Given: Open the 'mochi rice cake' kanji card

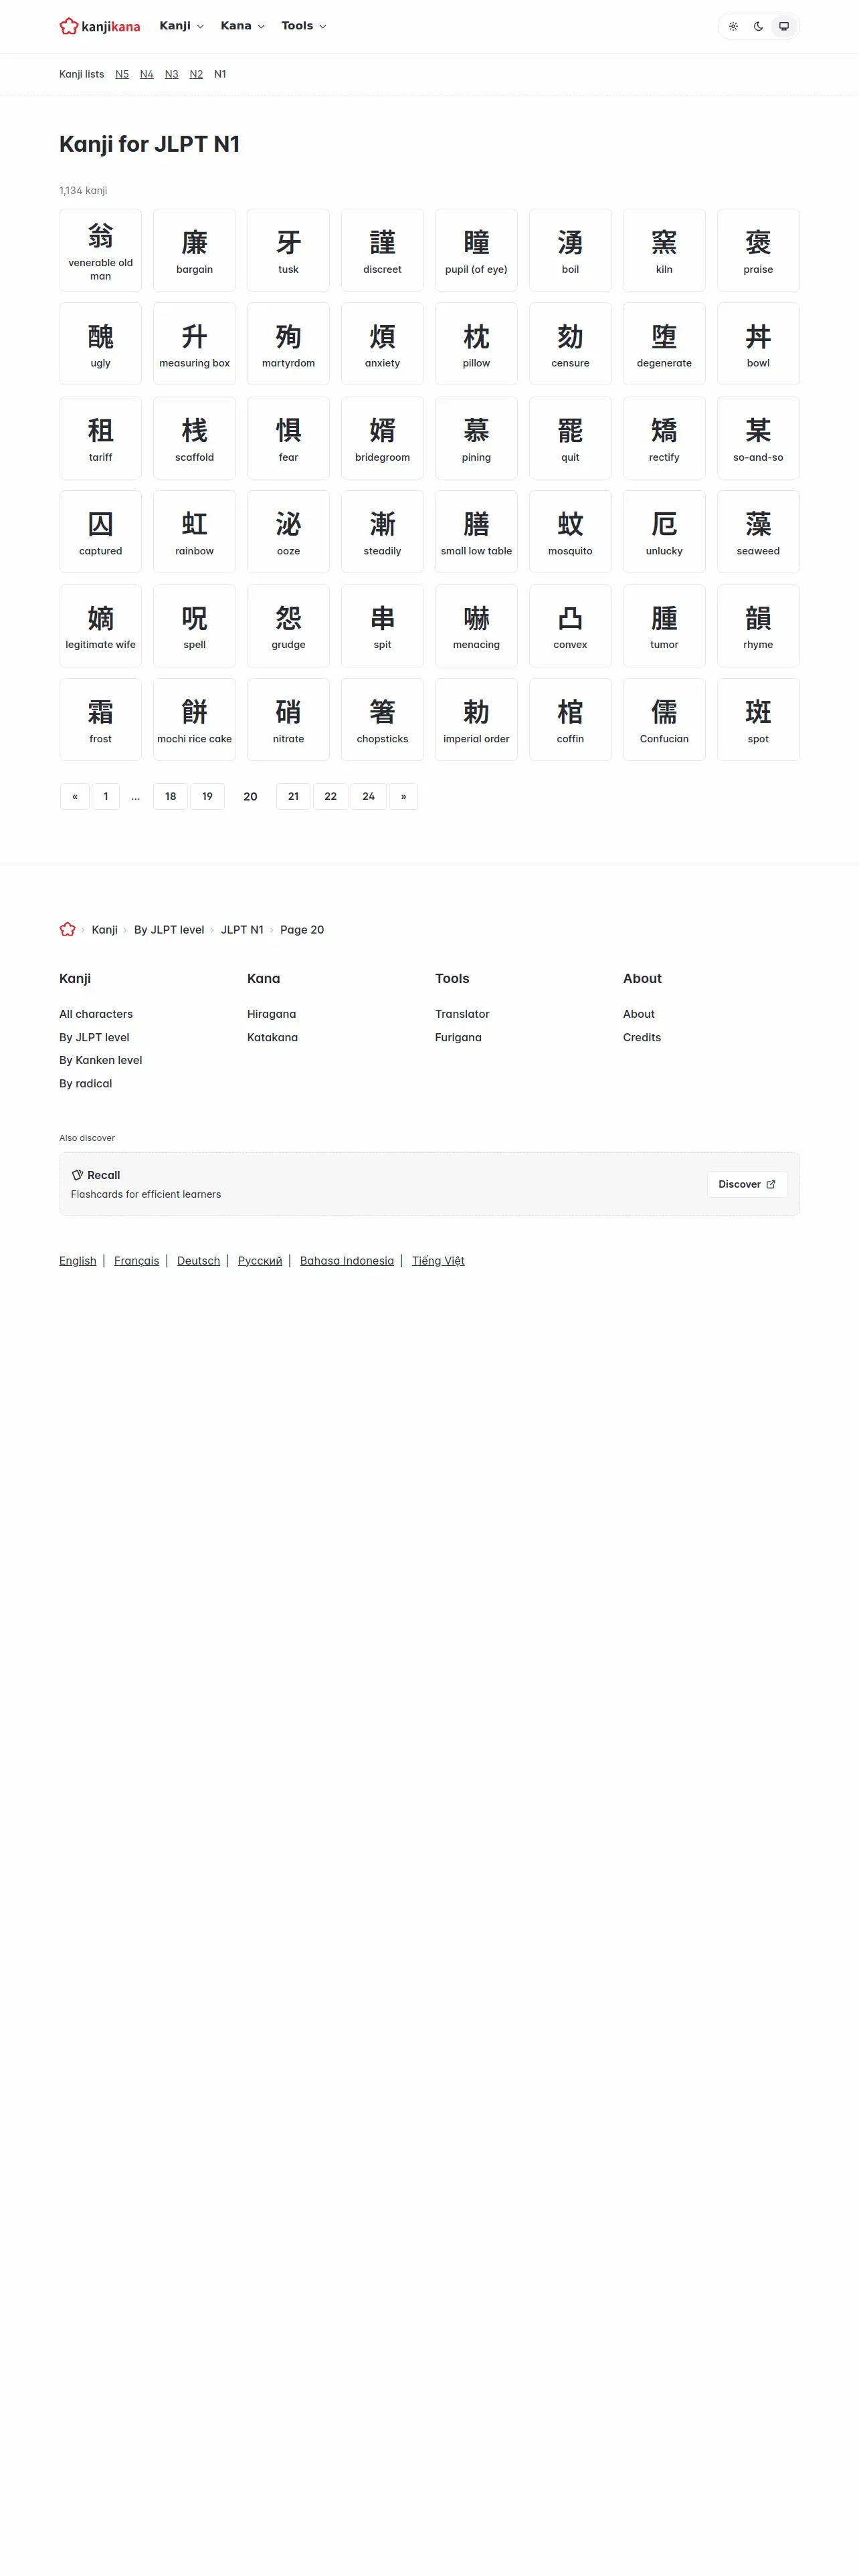Looking at the screenshot, I should click(x=195, y=720).
